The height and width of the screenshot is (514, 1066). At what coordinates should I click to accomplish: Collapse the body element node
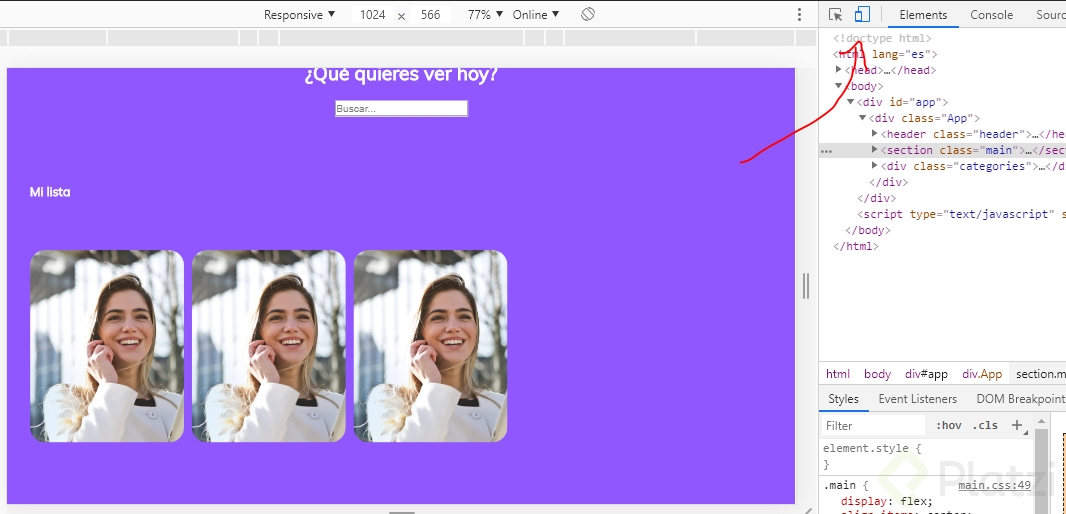(838, 86)
